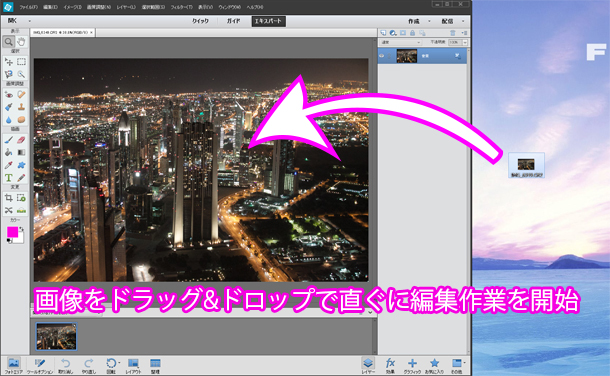610x376 pixels.
Task: Toggle visibility eye of the background layer
Action: point(382,56)
